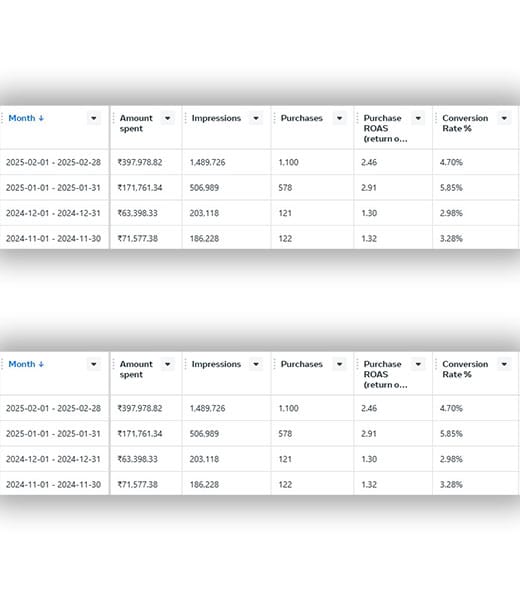This screenshot has height=600, width=520.
Task: Open Purchase ROAS dropdown arrow in upper table
Action: coord(418,118)
